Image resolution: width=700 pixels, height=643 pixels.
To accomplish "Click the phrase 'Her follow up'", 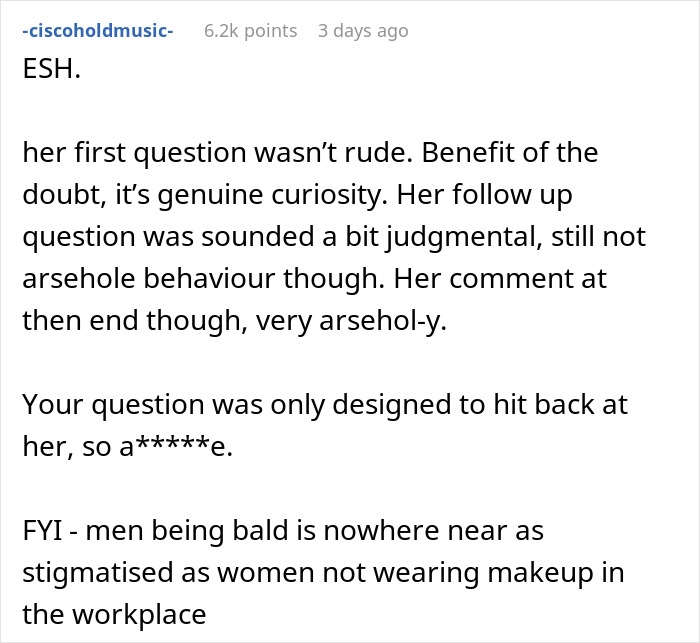I will coord(484,195).
